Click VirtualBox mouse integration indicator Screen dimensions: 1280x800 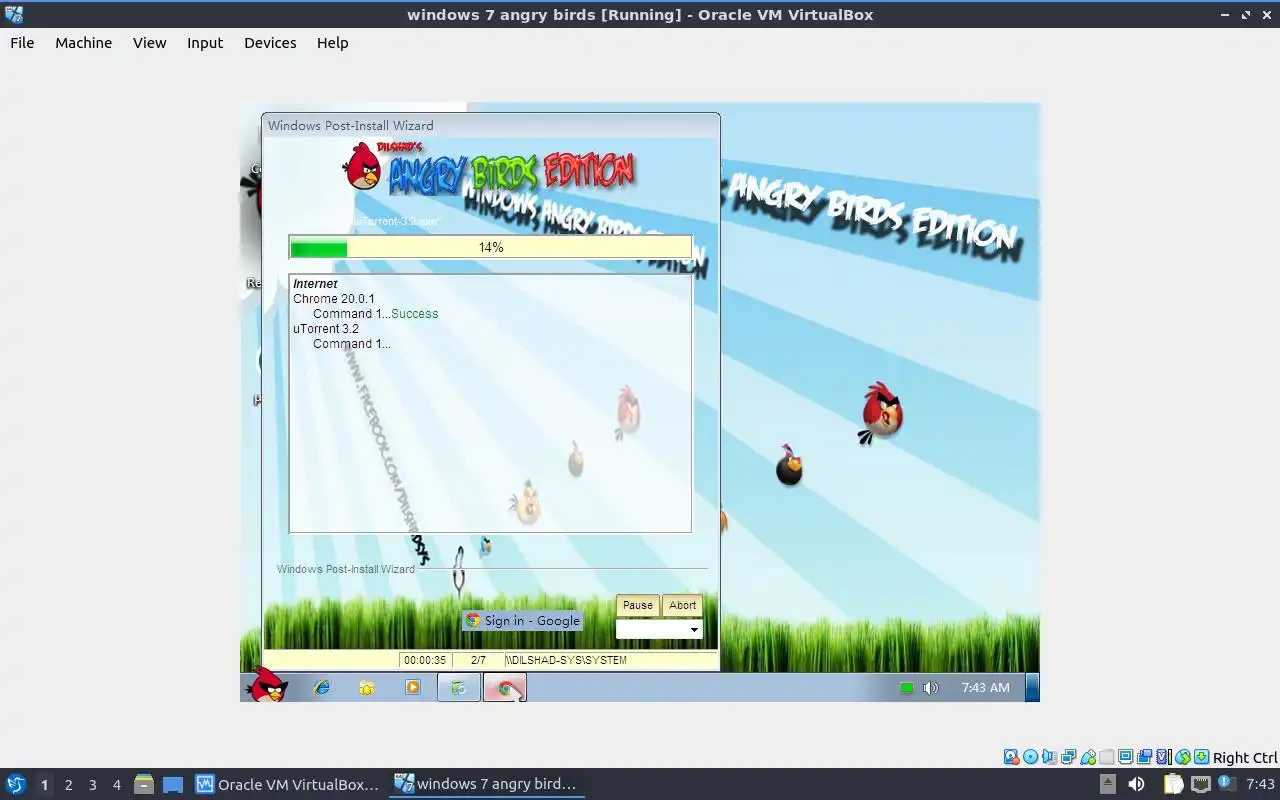[x=1183, y=757]
